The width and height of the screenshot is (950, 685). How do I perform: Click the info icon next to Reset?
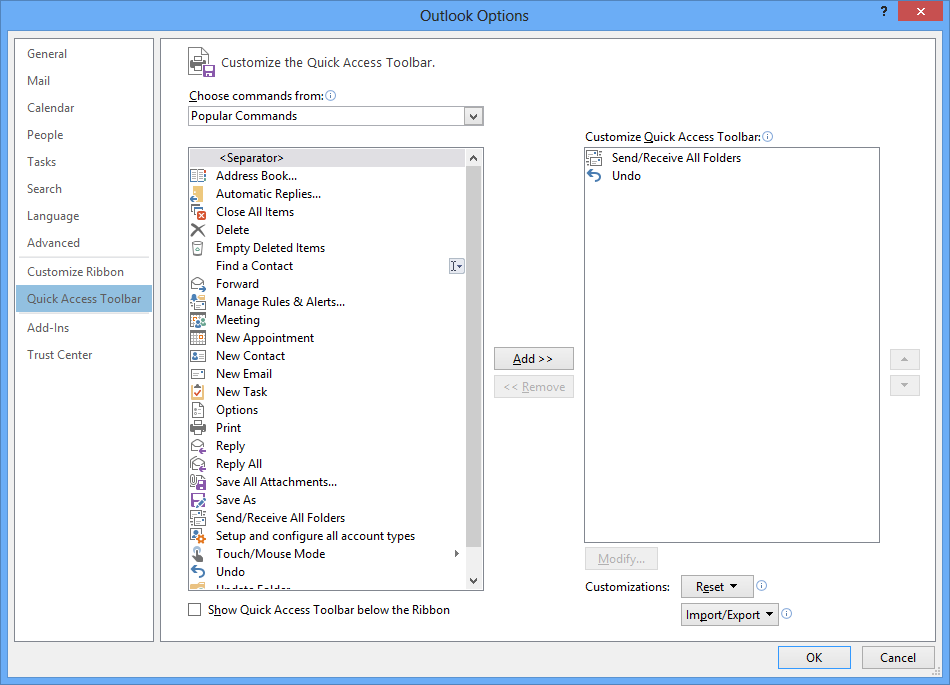tap(762, 586)
